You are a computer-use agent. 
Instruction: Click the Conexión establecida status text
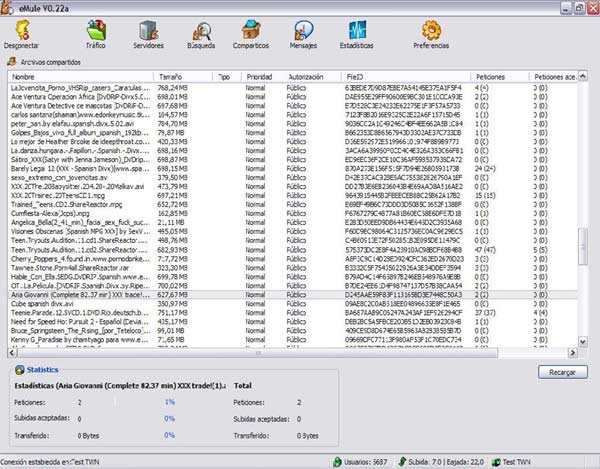pyautogui.click(x=50, y=462)
